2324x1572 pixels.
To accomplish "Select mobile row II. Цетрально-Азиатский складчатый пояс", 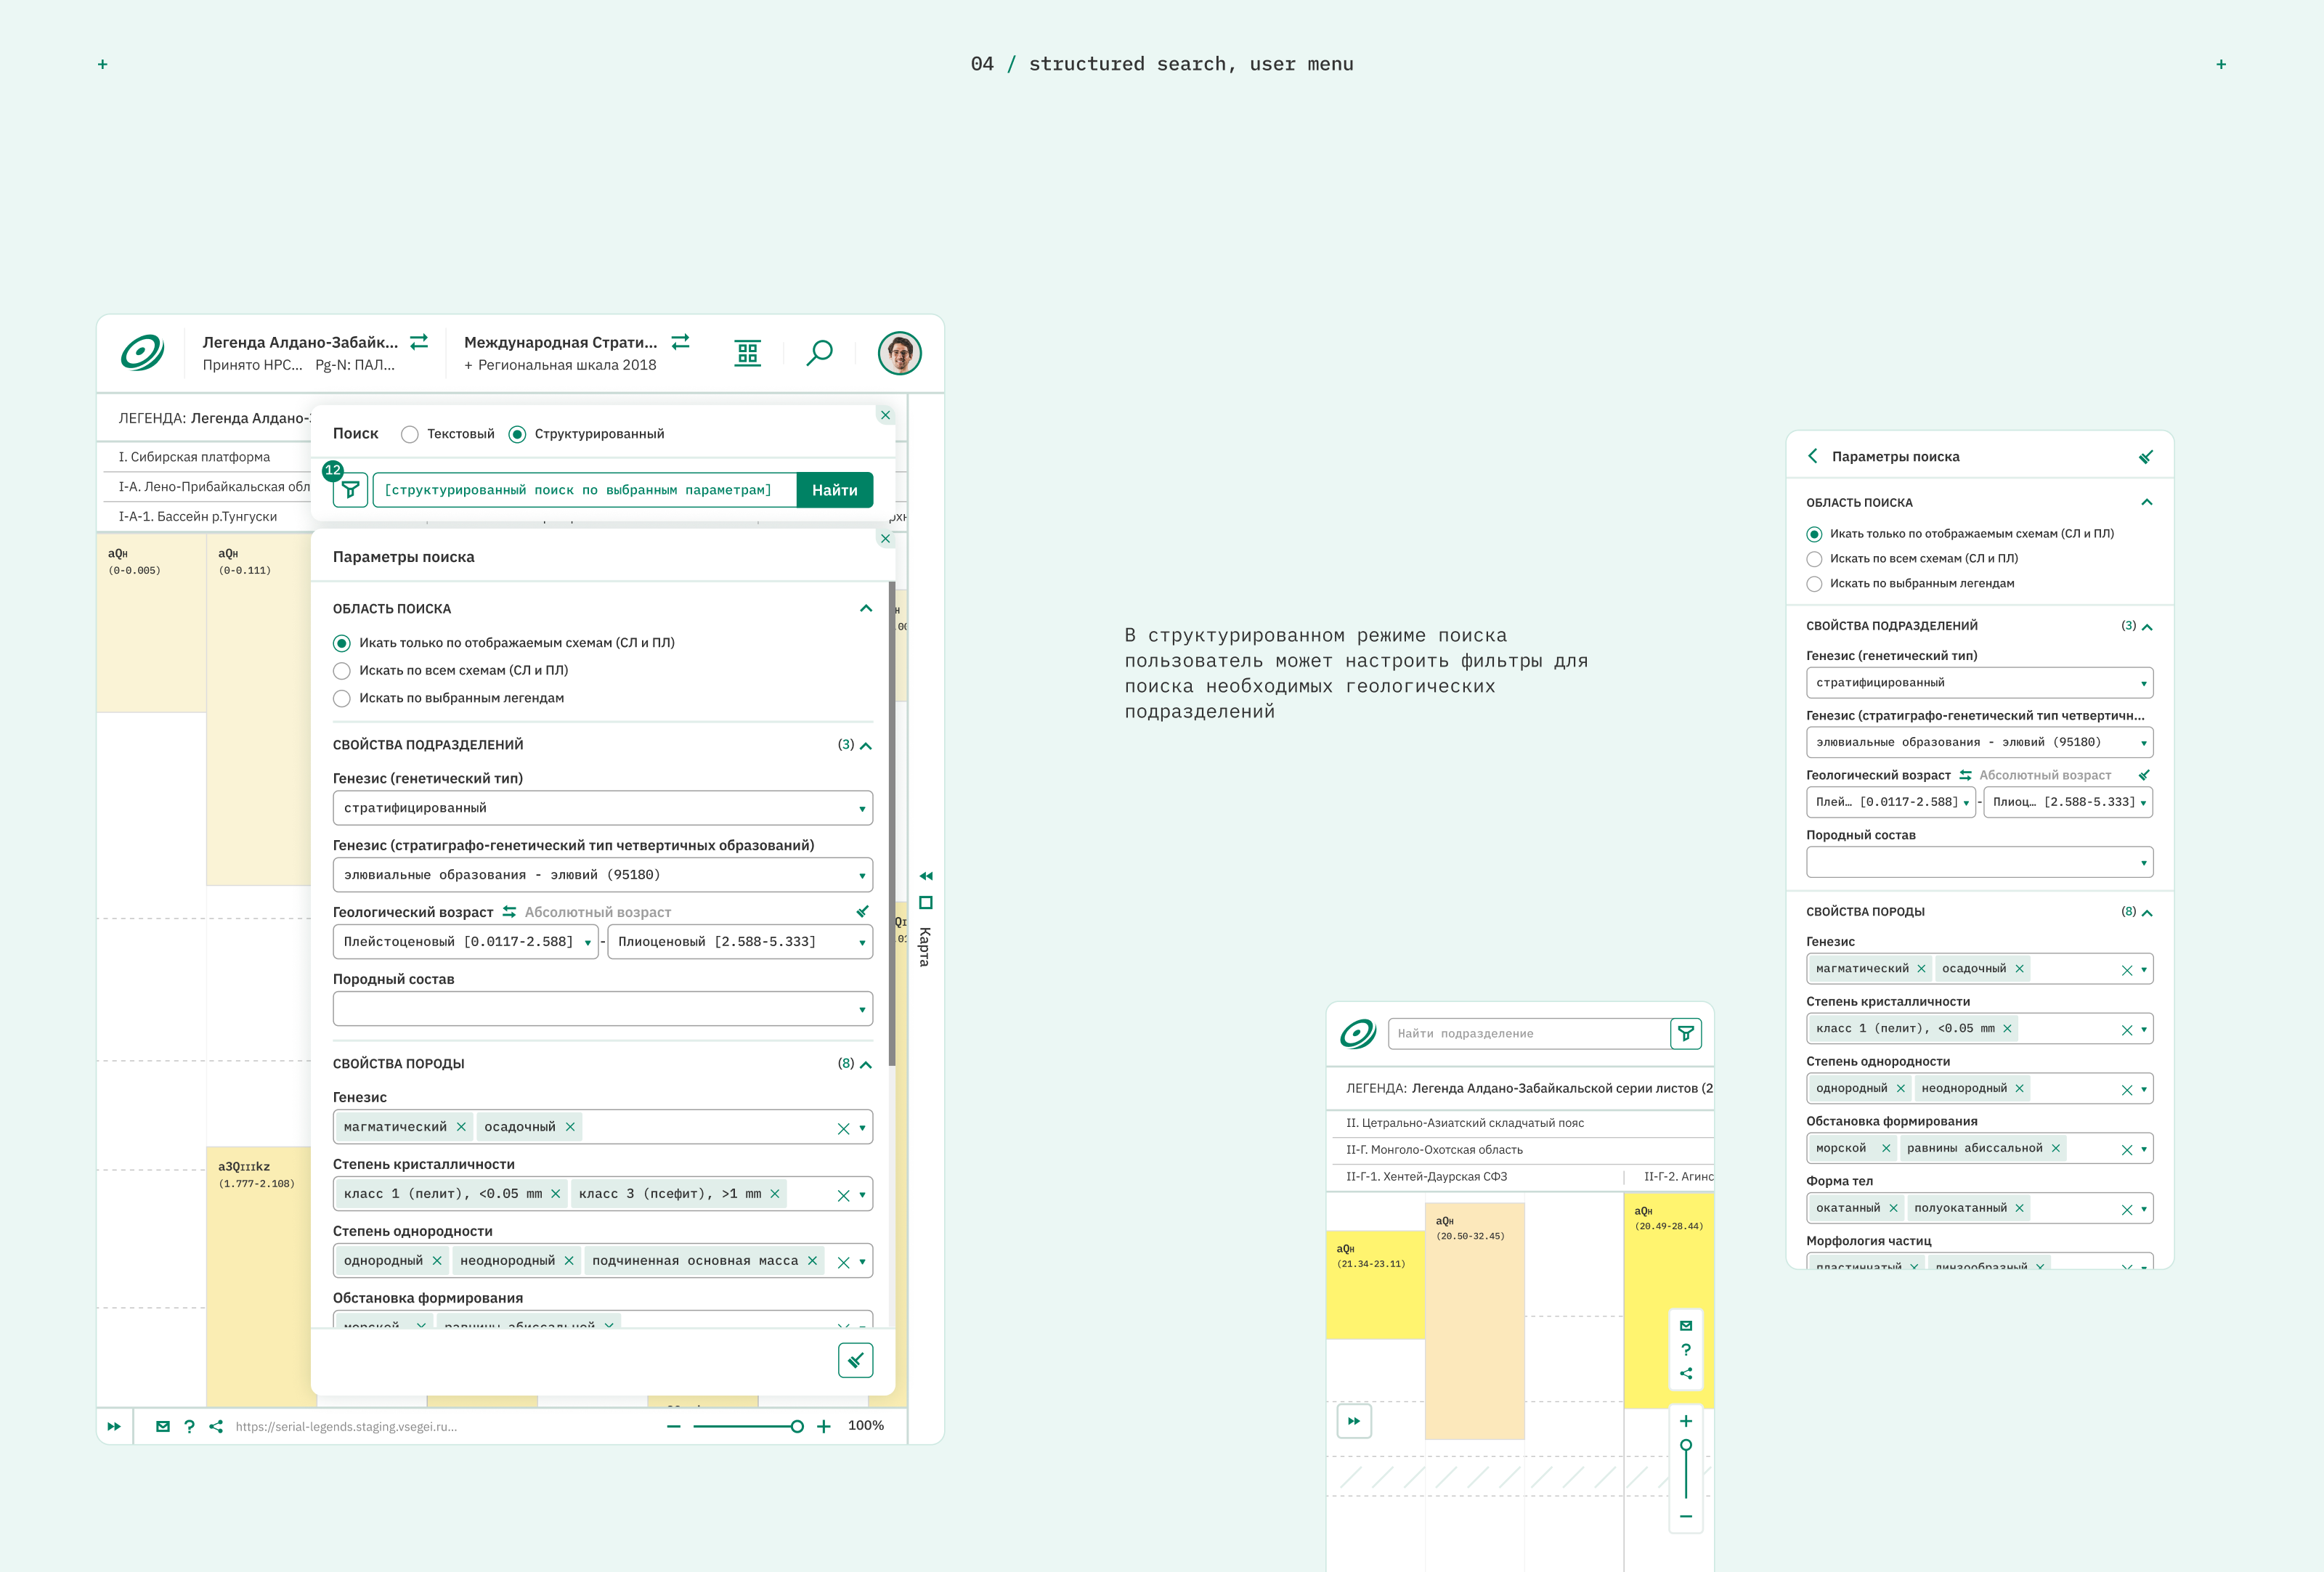I will tap(1465, 1122).
